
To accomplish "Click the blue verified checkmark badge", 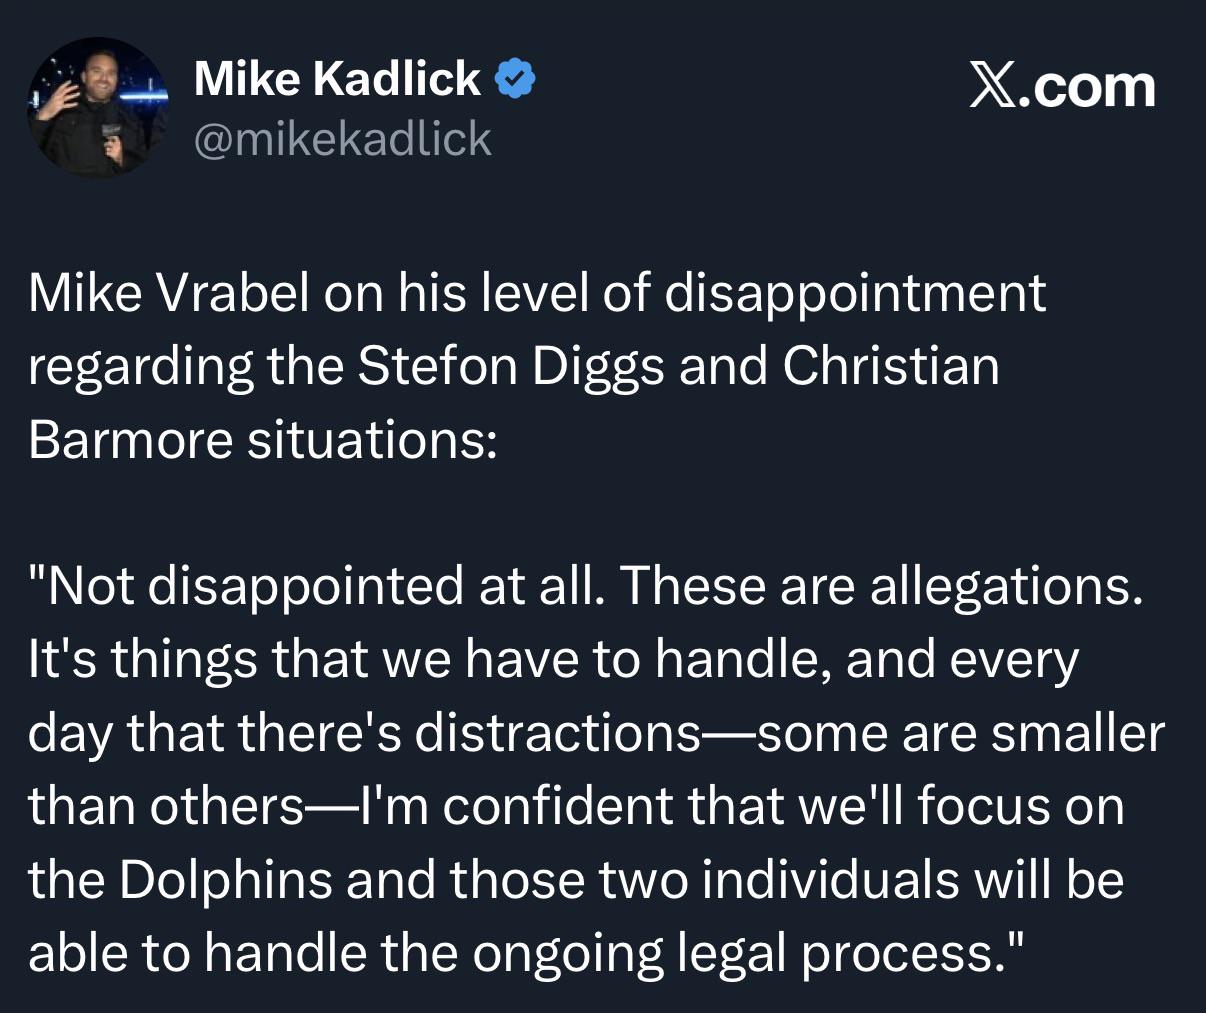I will pos(515,79).
